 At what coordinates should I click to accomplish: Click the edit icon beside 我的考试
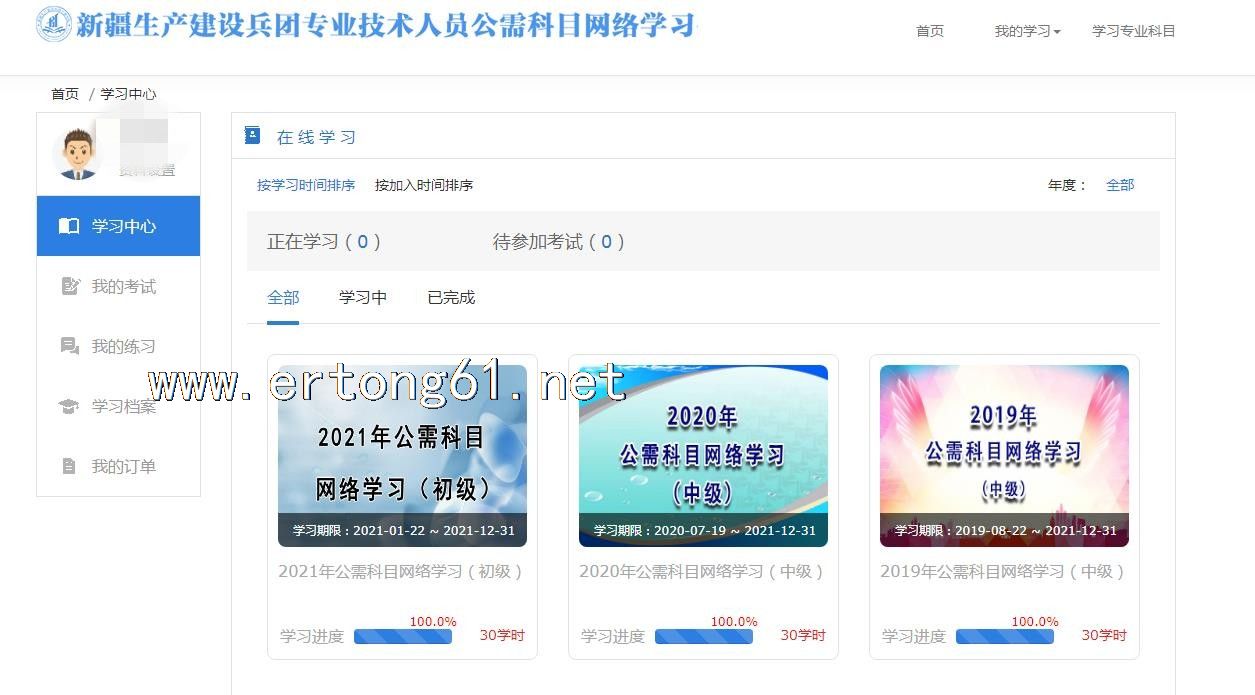click(70, 287)
